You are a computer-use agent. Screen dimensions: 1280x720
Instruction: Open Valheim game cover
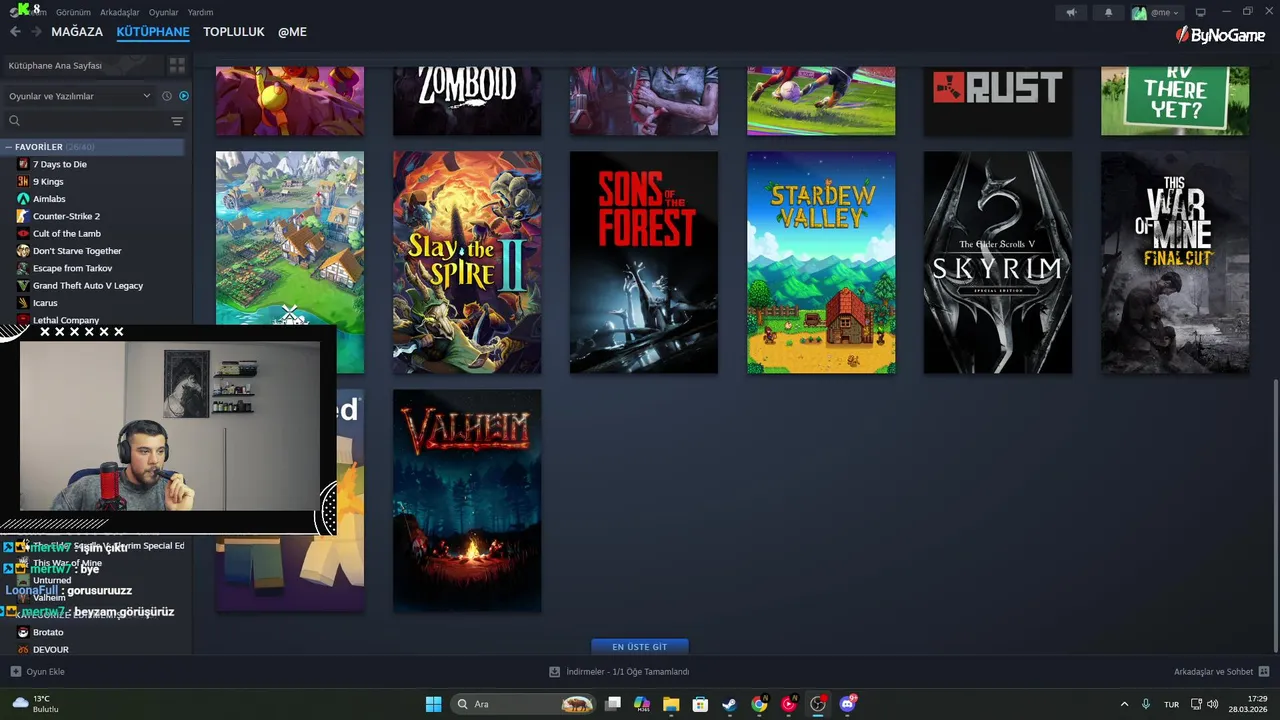(467, 501)
